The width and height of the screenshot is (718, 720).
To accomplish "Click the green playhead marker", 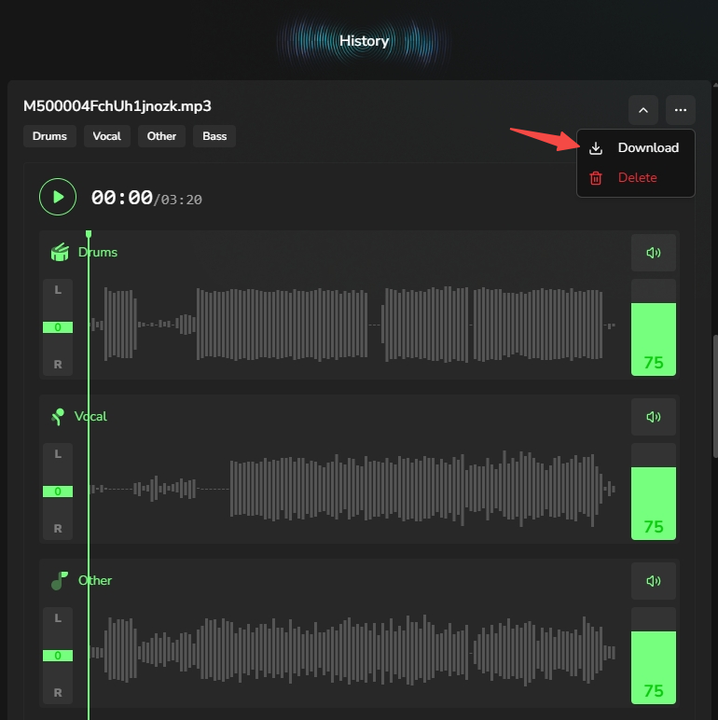I will coord(89,235).
